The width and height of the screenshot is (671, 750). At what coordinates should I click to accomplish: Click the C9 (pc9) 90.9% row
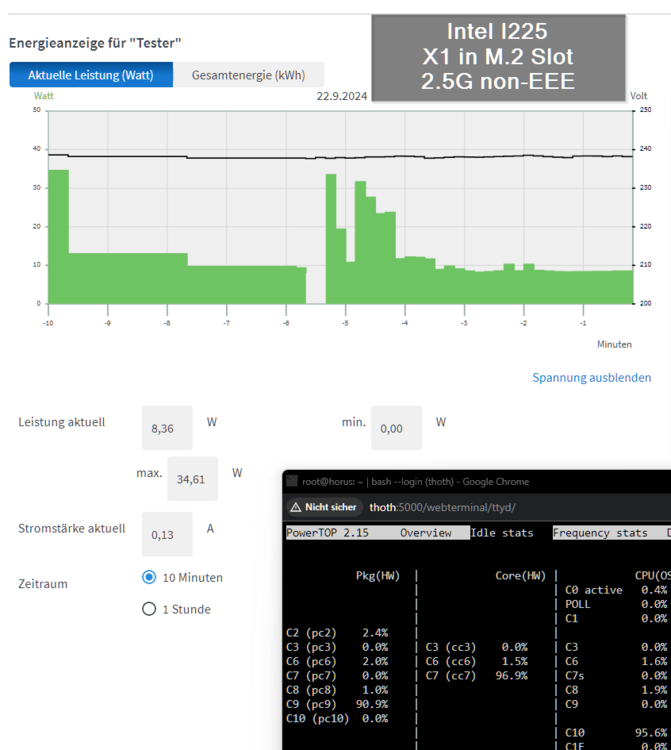click(337, 704)
